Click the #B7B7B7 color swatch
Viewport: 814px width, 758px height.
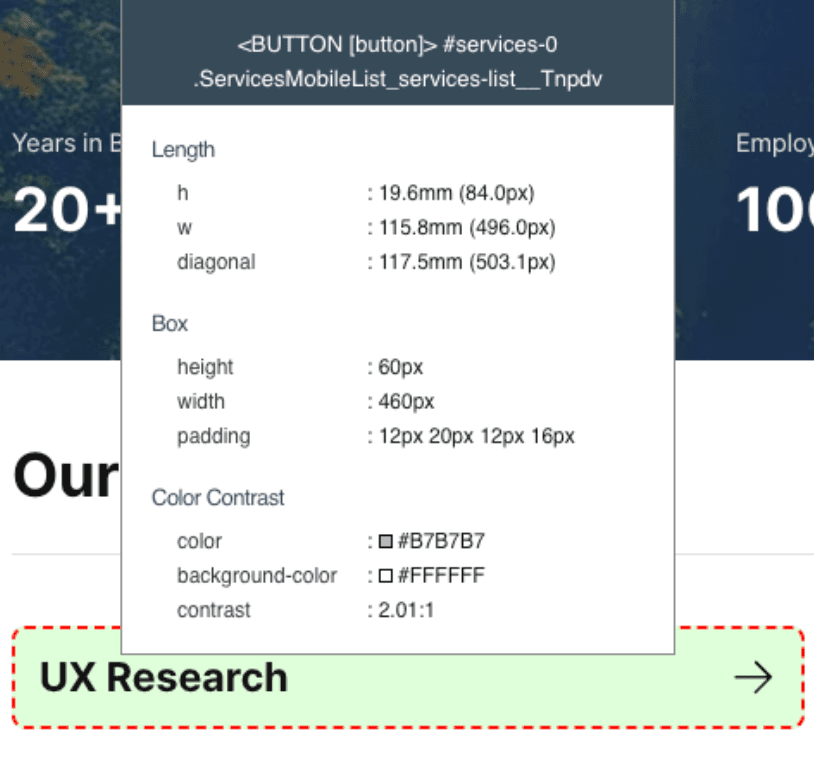click(x=385, y=542)
